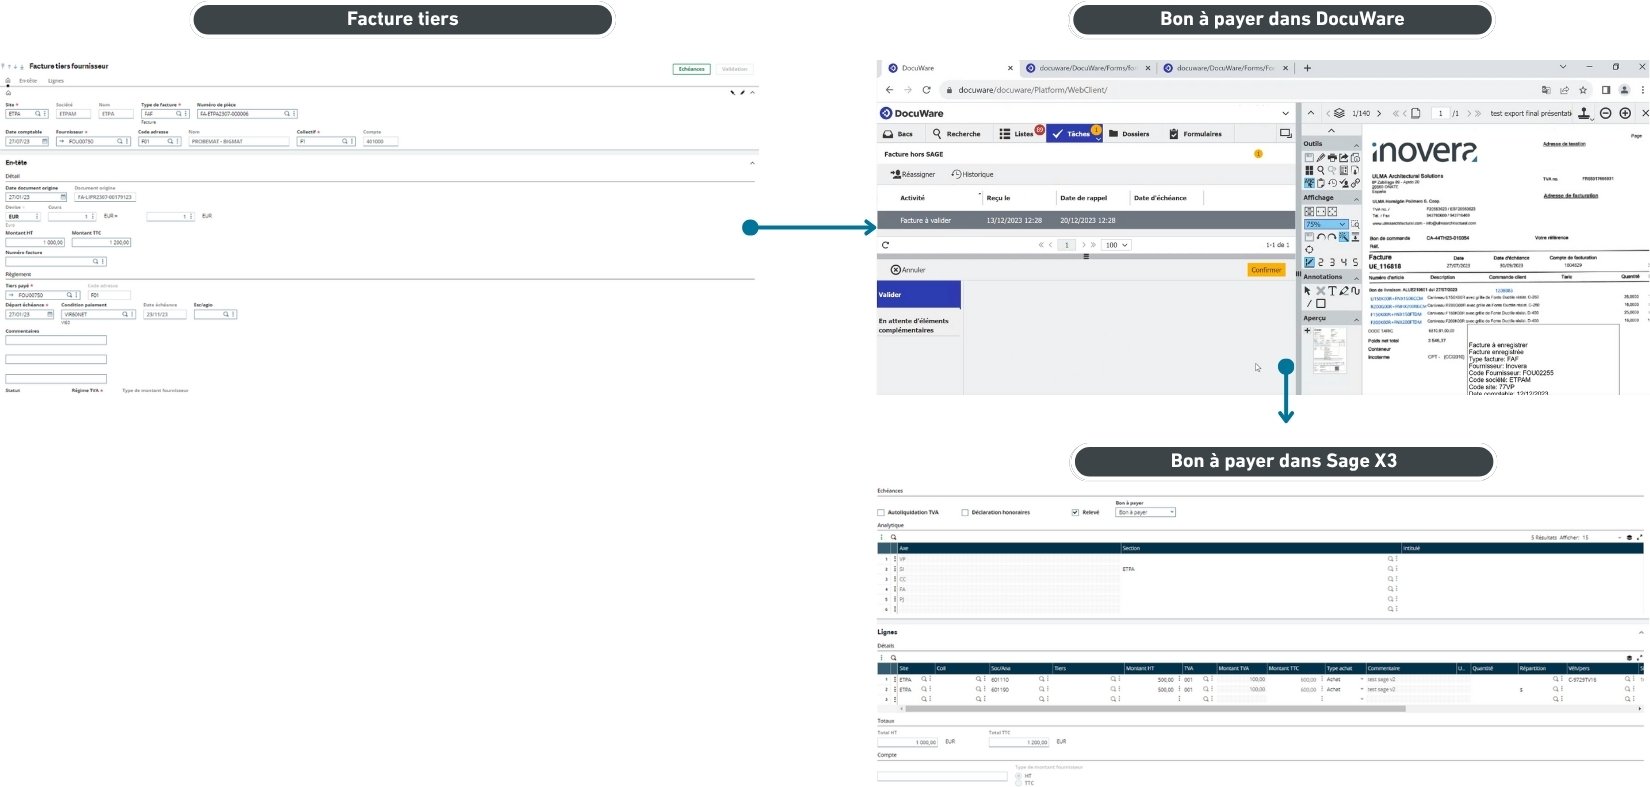
Task: Zoom in with the plus icon
Action: pyautogui.click(x=1625, y=113)
